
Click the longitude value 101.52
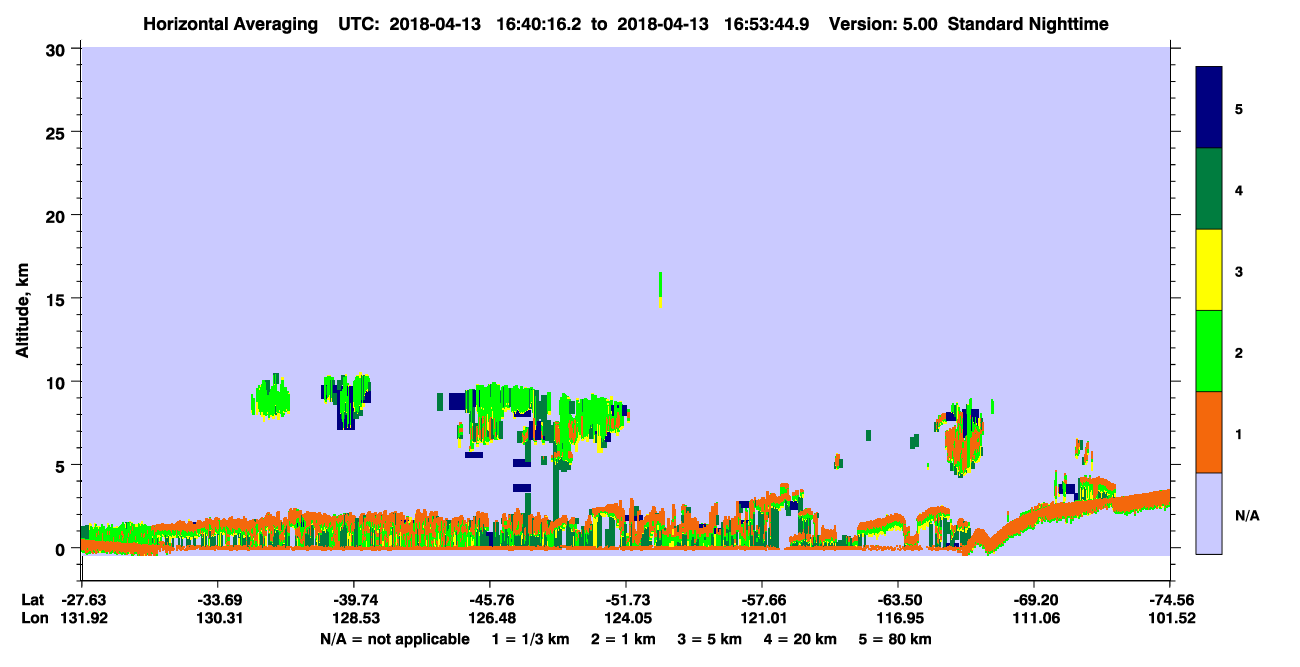[x=1170, y=618]
